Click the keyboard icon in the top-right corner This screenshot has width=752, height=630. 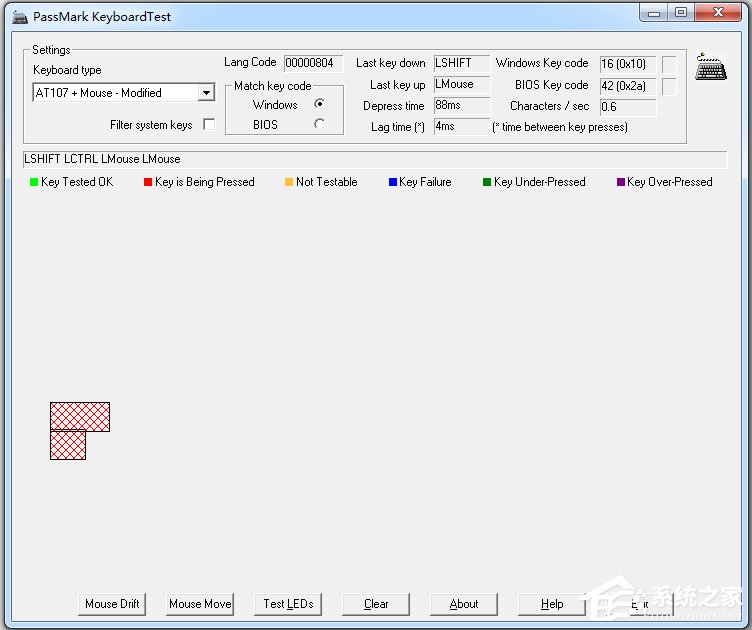coord(711,66)
